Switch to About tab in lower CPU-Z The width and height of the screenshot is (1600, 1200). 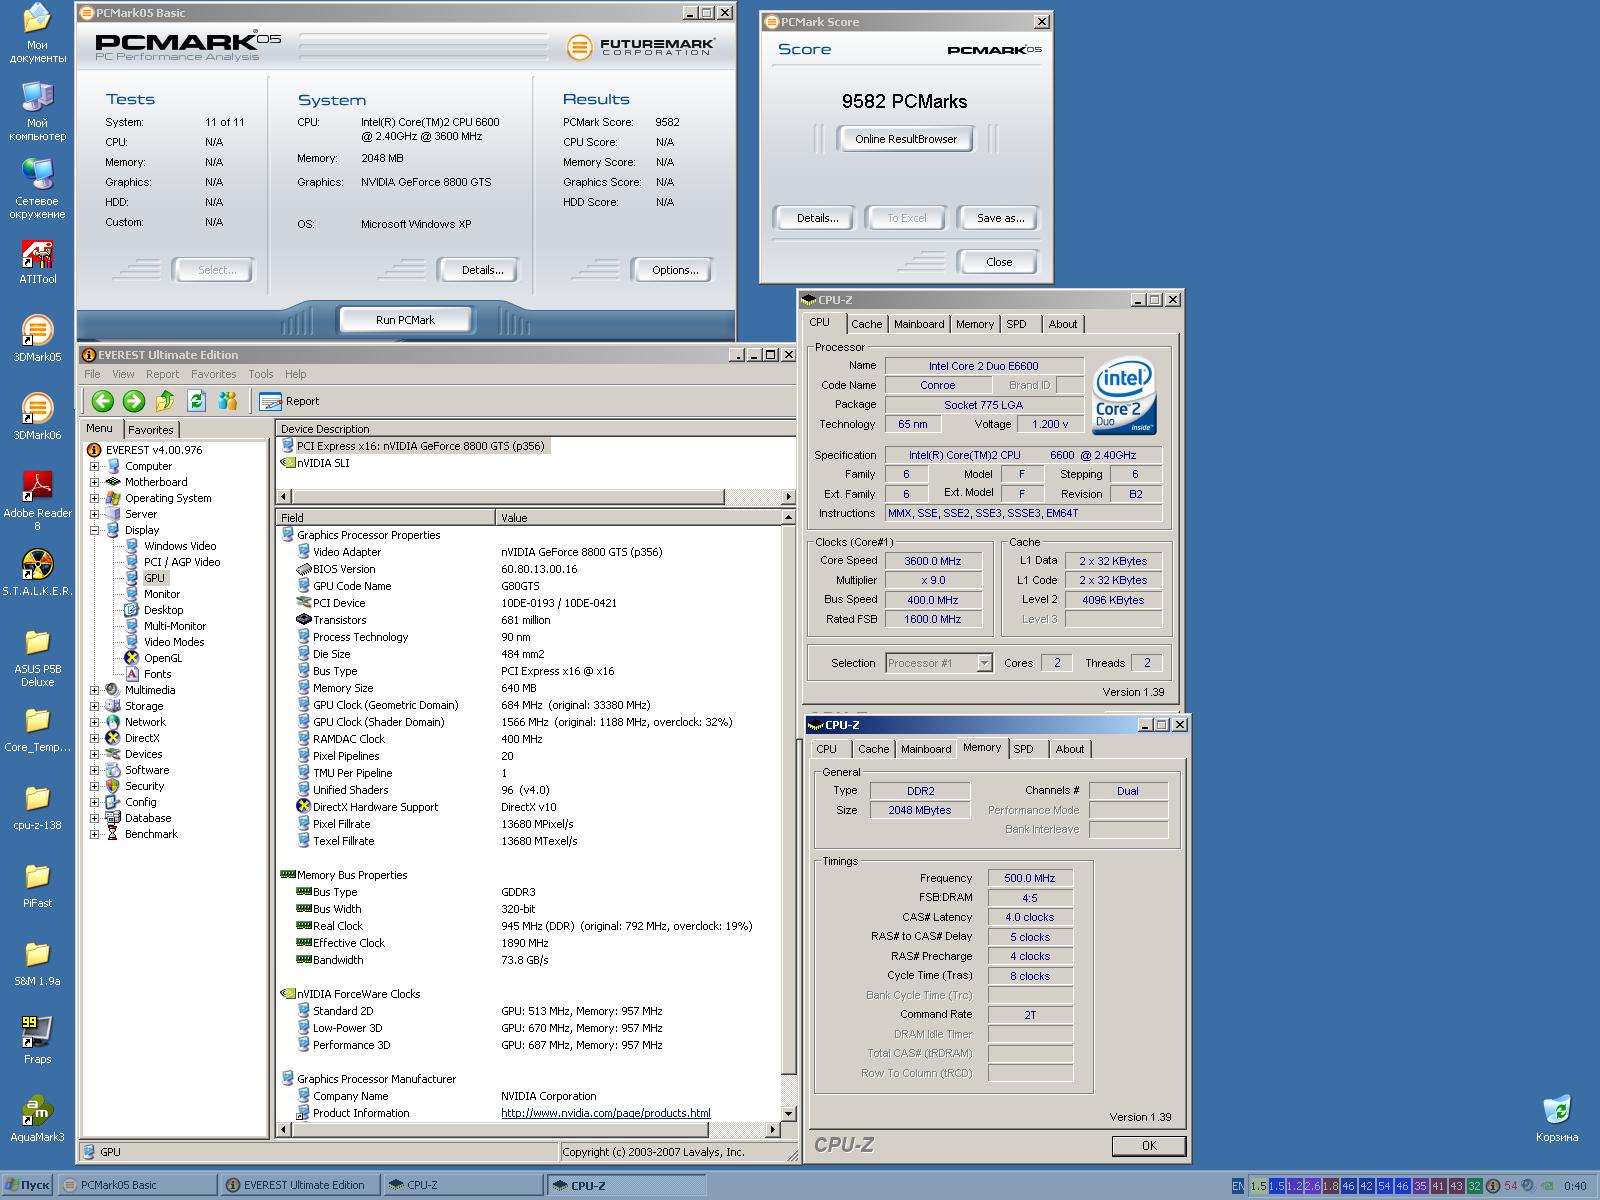coord(1070,749)
